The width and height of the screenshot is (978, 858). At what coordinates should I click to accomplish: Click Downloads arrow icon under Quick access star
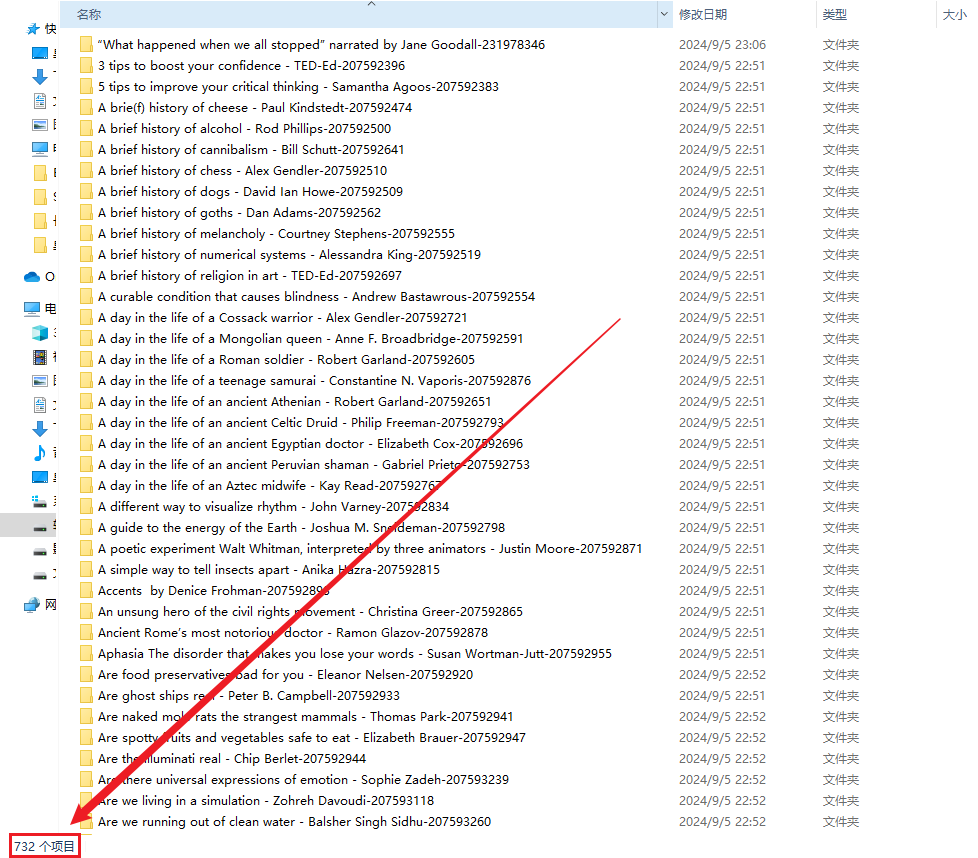[x=40, y=77]
